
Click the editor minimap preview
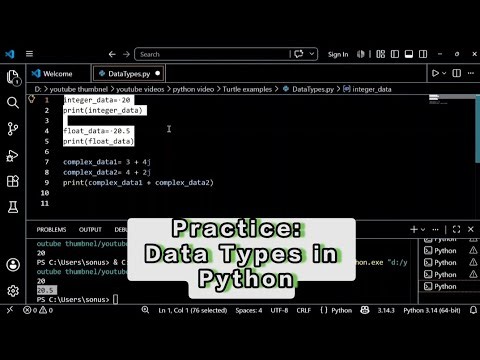coord(439,100)
